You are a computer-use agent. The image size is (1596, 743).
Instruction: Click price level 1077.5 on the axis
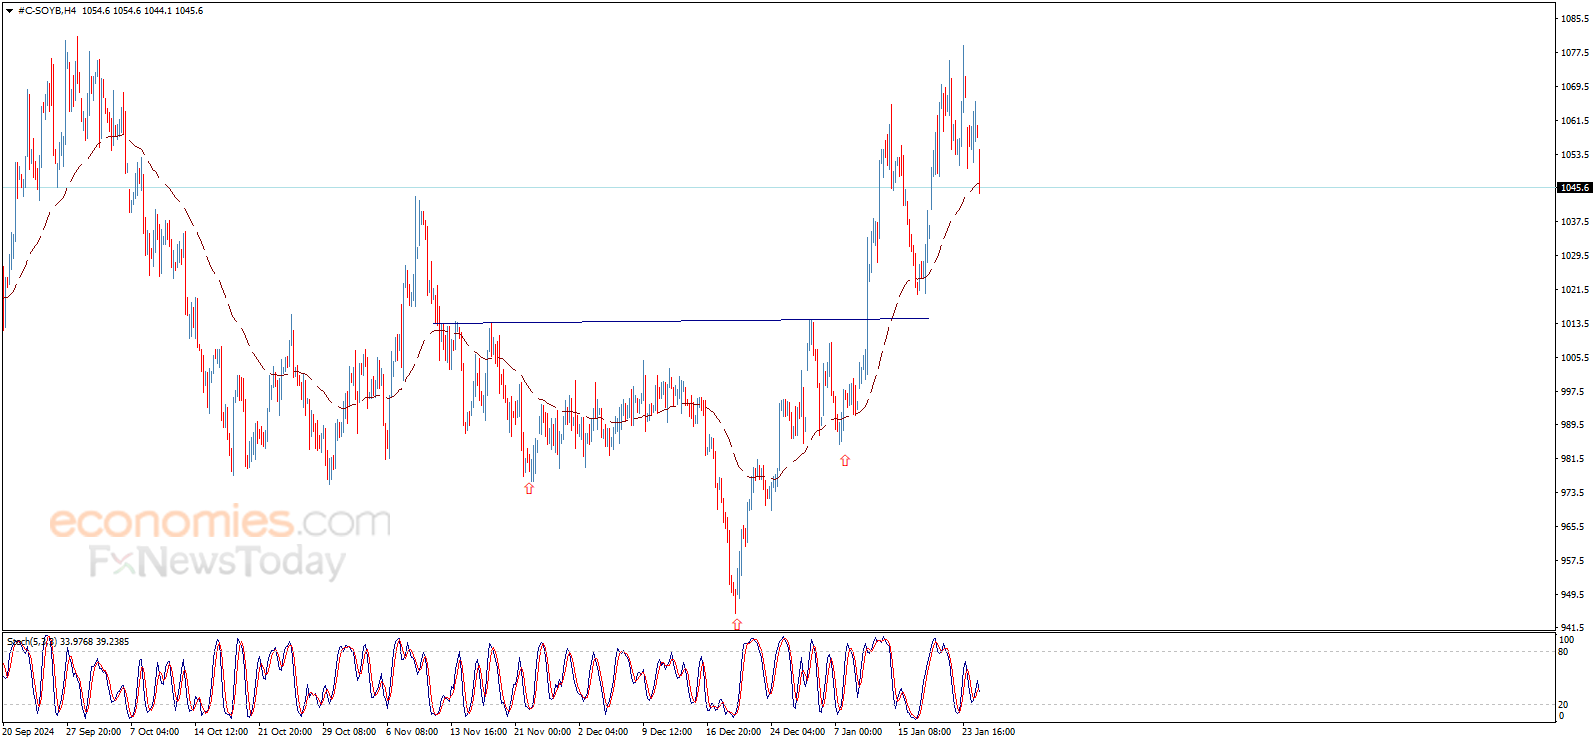1575,53
